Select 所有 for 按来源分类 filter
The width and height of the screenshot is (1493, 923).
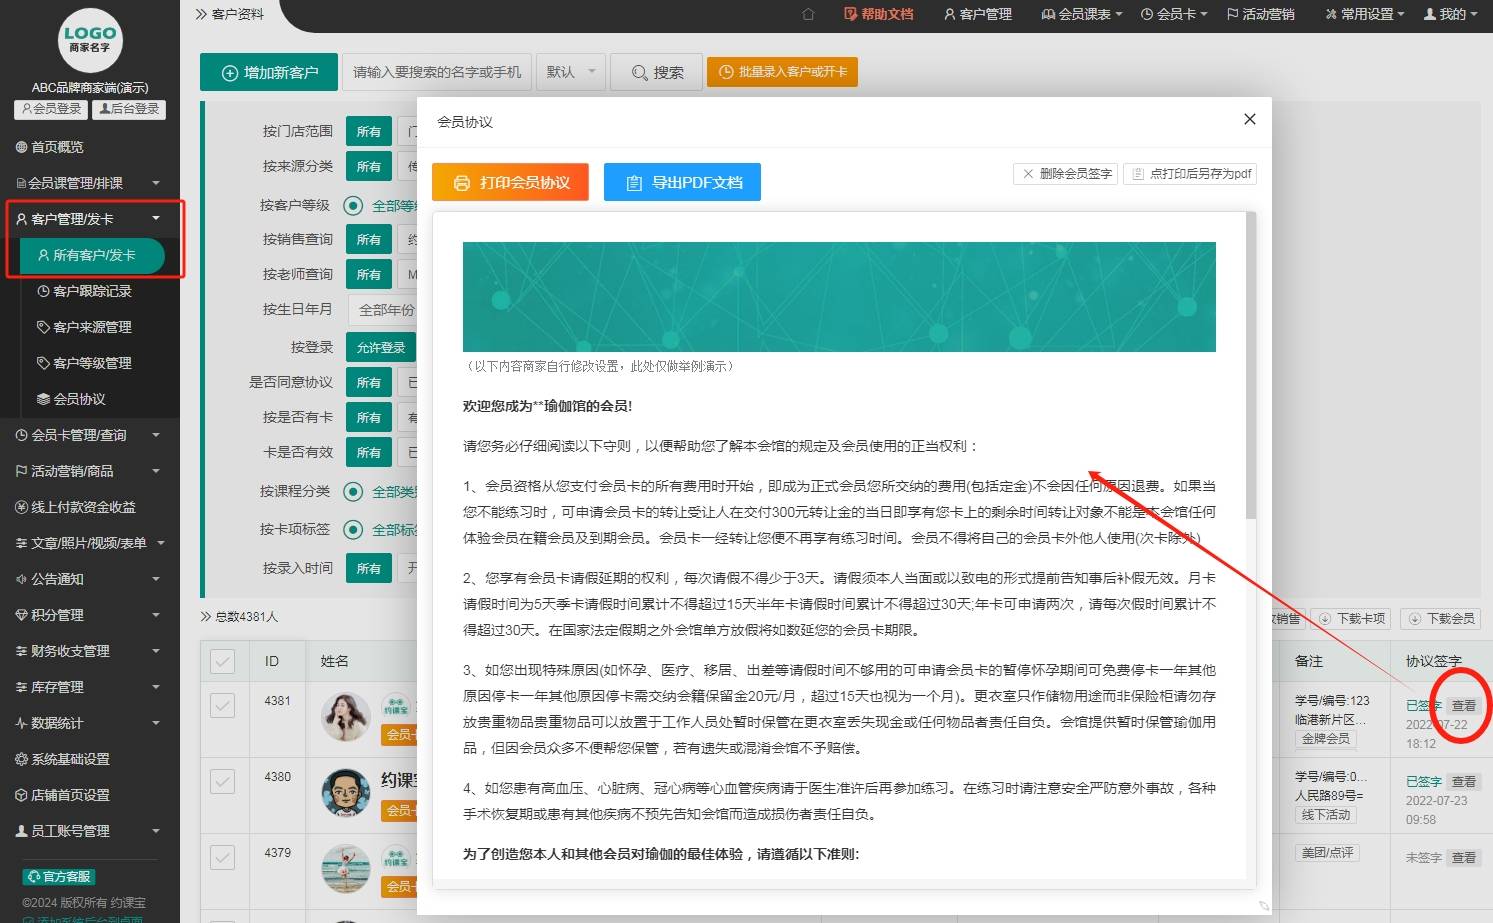tap(368, 166)
